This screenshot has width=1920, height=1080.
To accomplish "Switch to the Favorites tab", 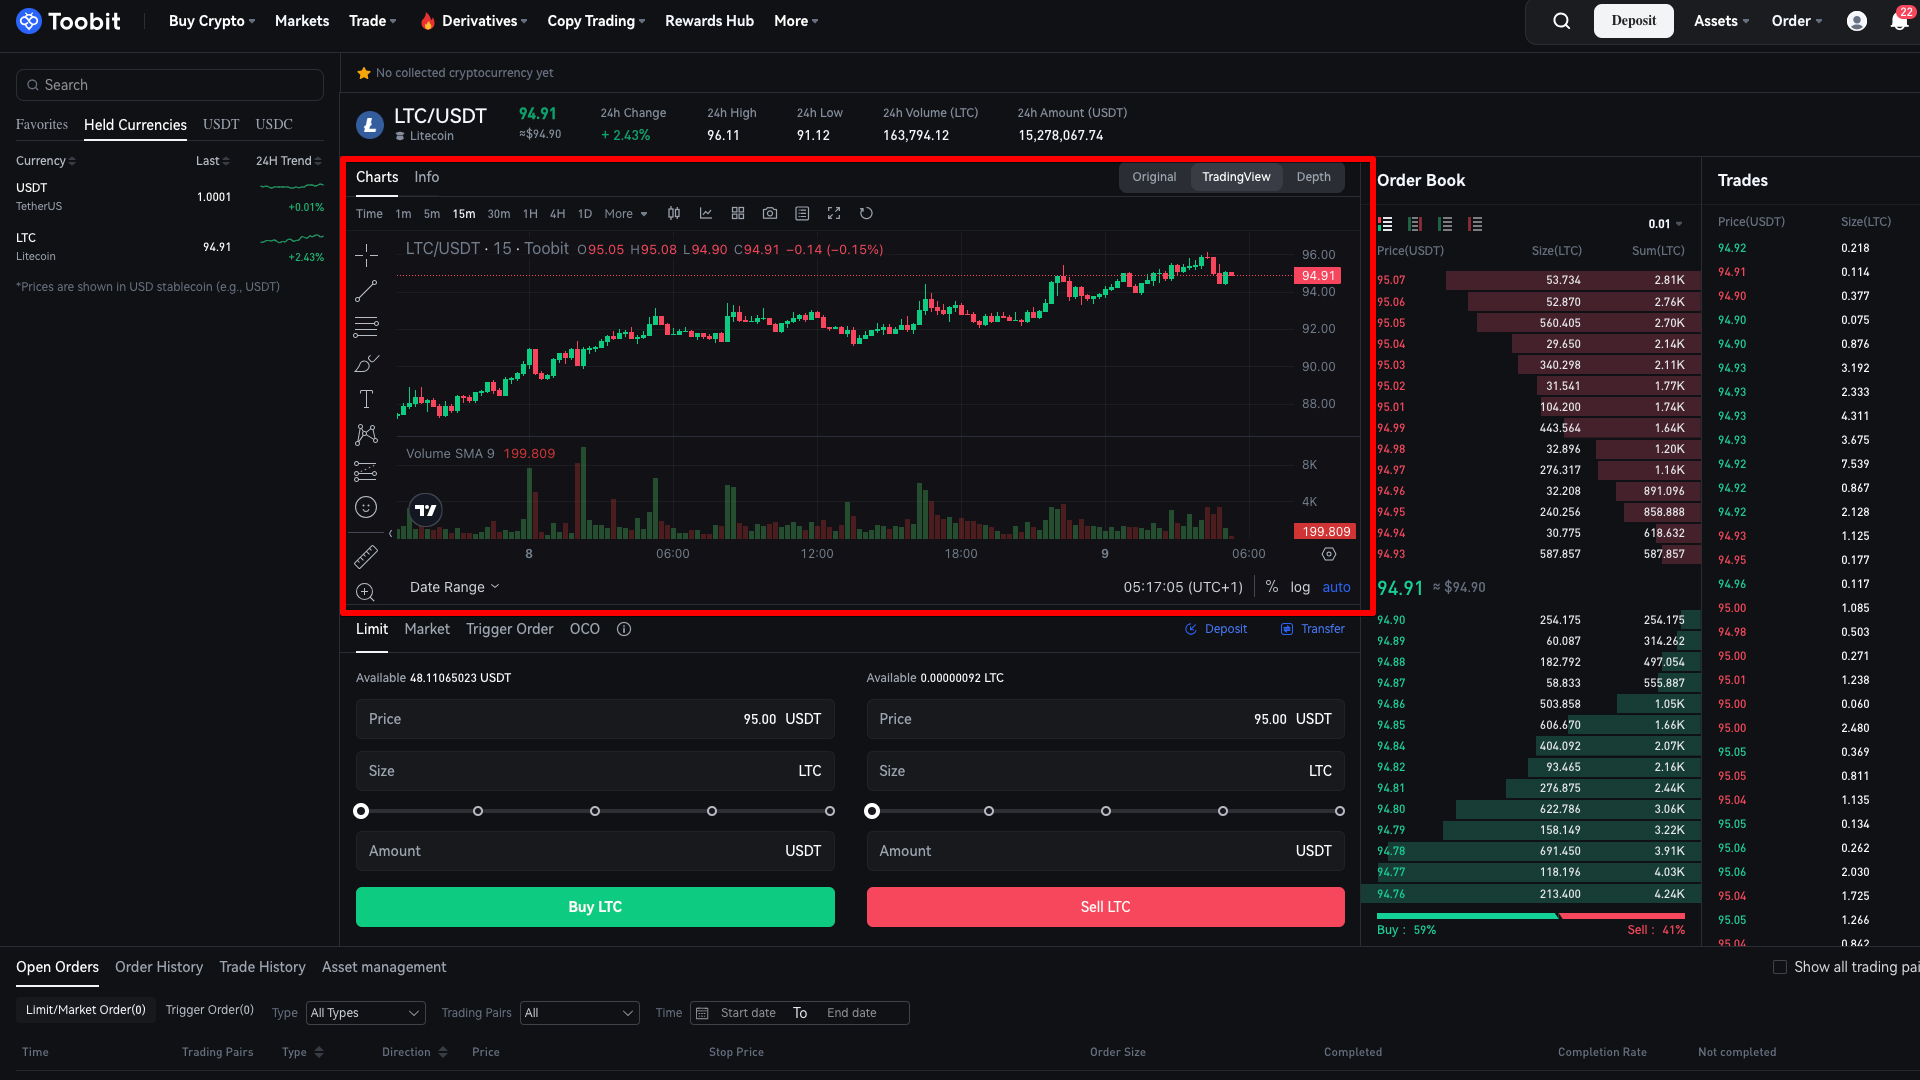I will click(42, 125).
